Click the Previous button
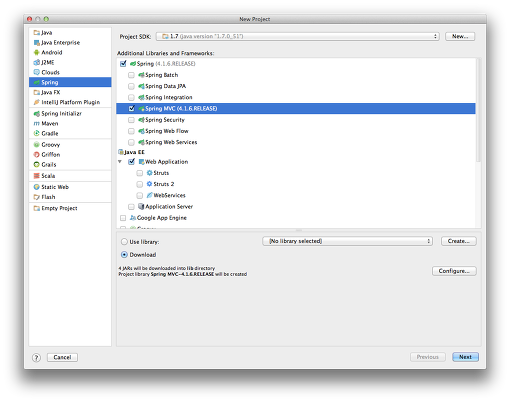 (428, 357)
